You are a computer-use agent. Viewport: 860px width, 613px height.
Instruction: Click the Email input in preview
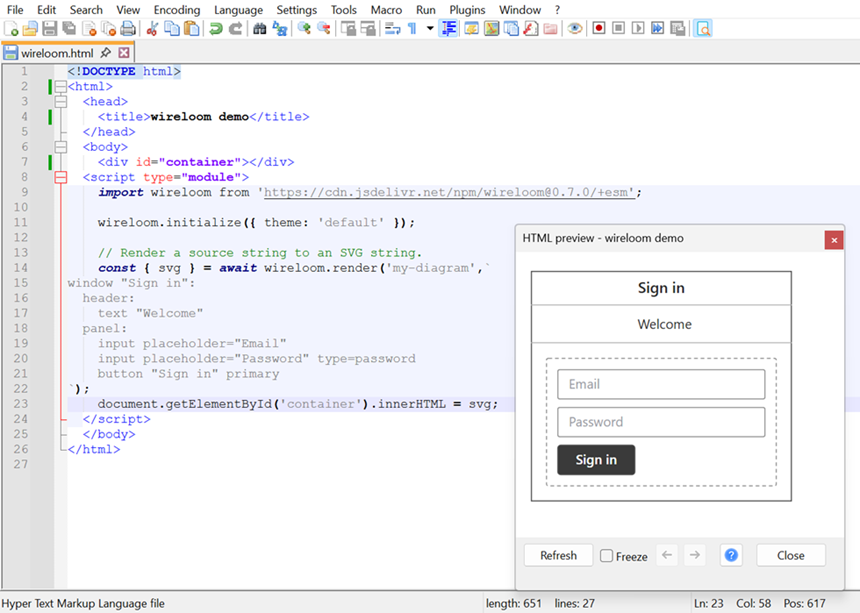[x=661, y=384]
